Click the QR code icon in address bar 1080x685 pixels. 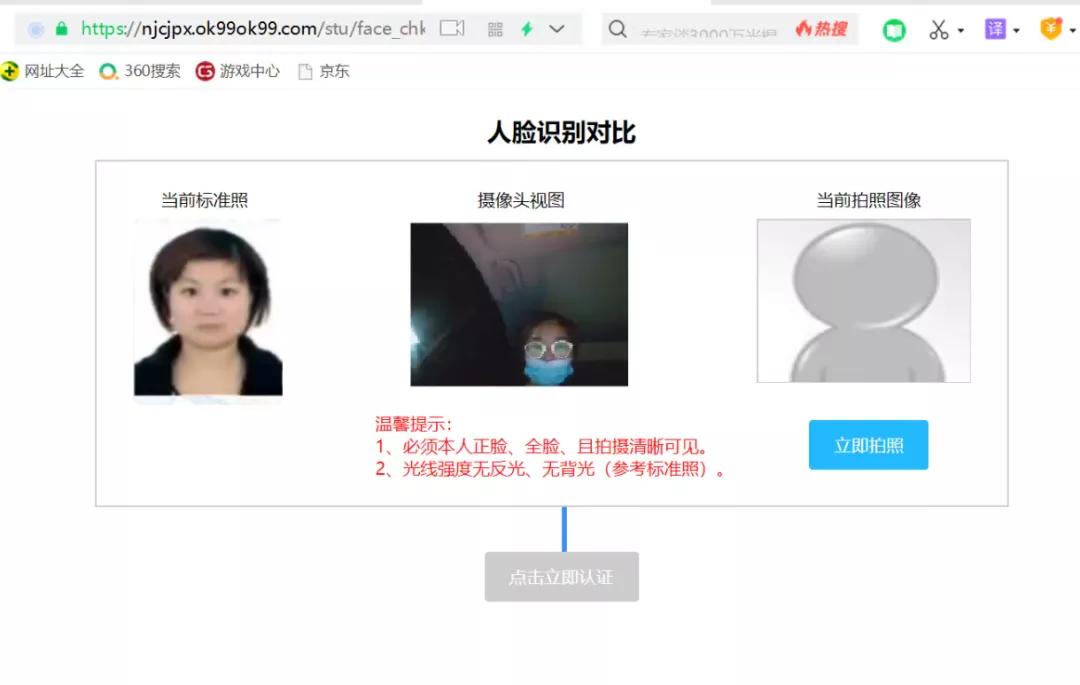494,29
